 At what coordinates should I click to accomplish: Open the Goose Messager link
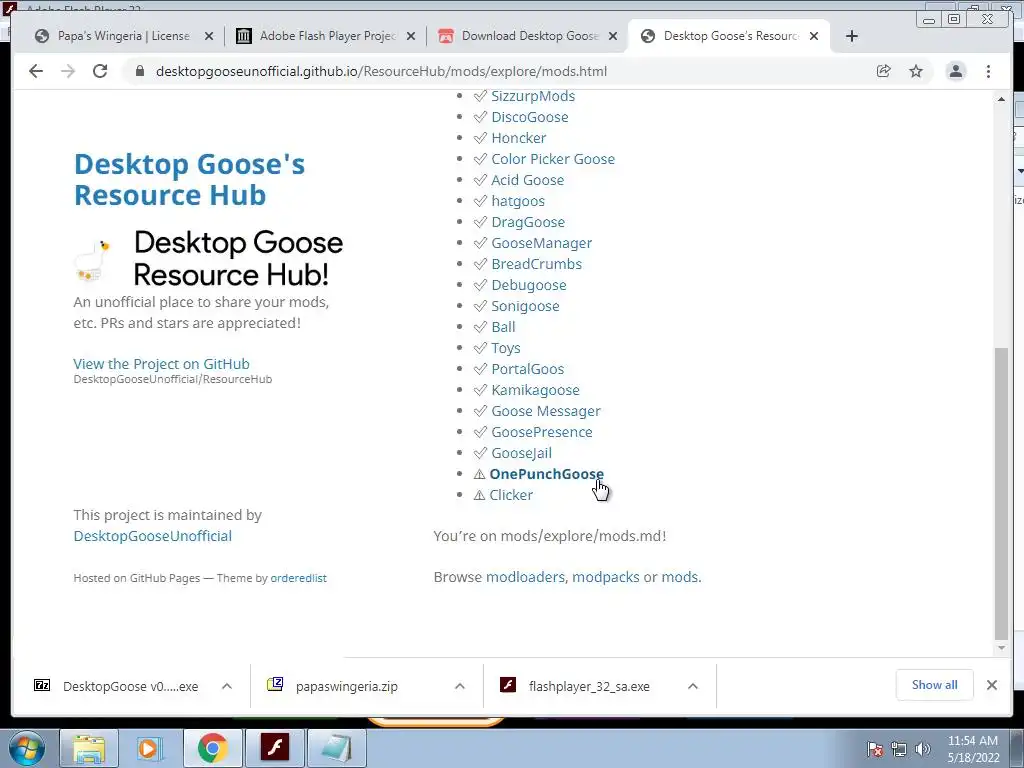[546, 411]
